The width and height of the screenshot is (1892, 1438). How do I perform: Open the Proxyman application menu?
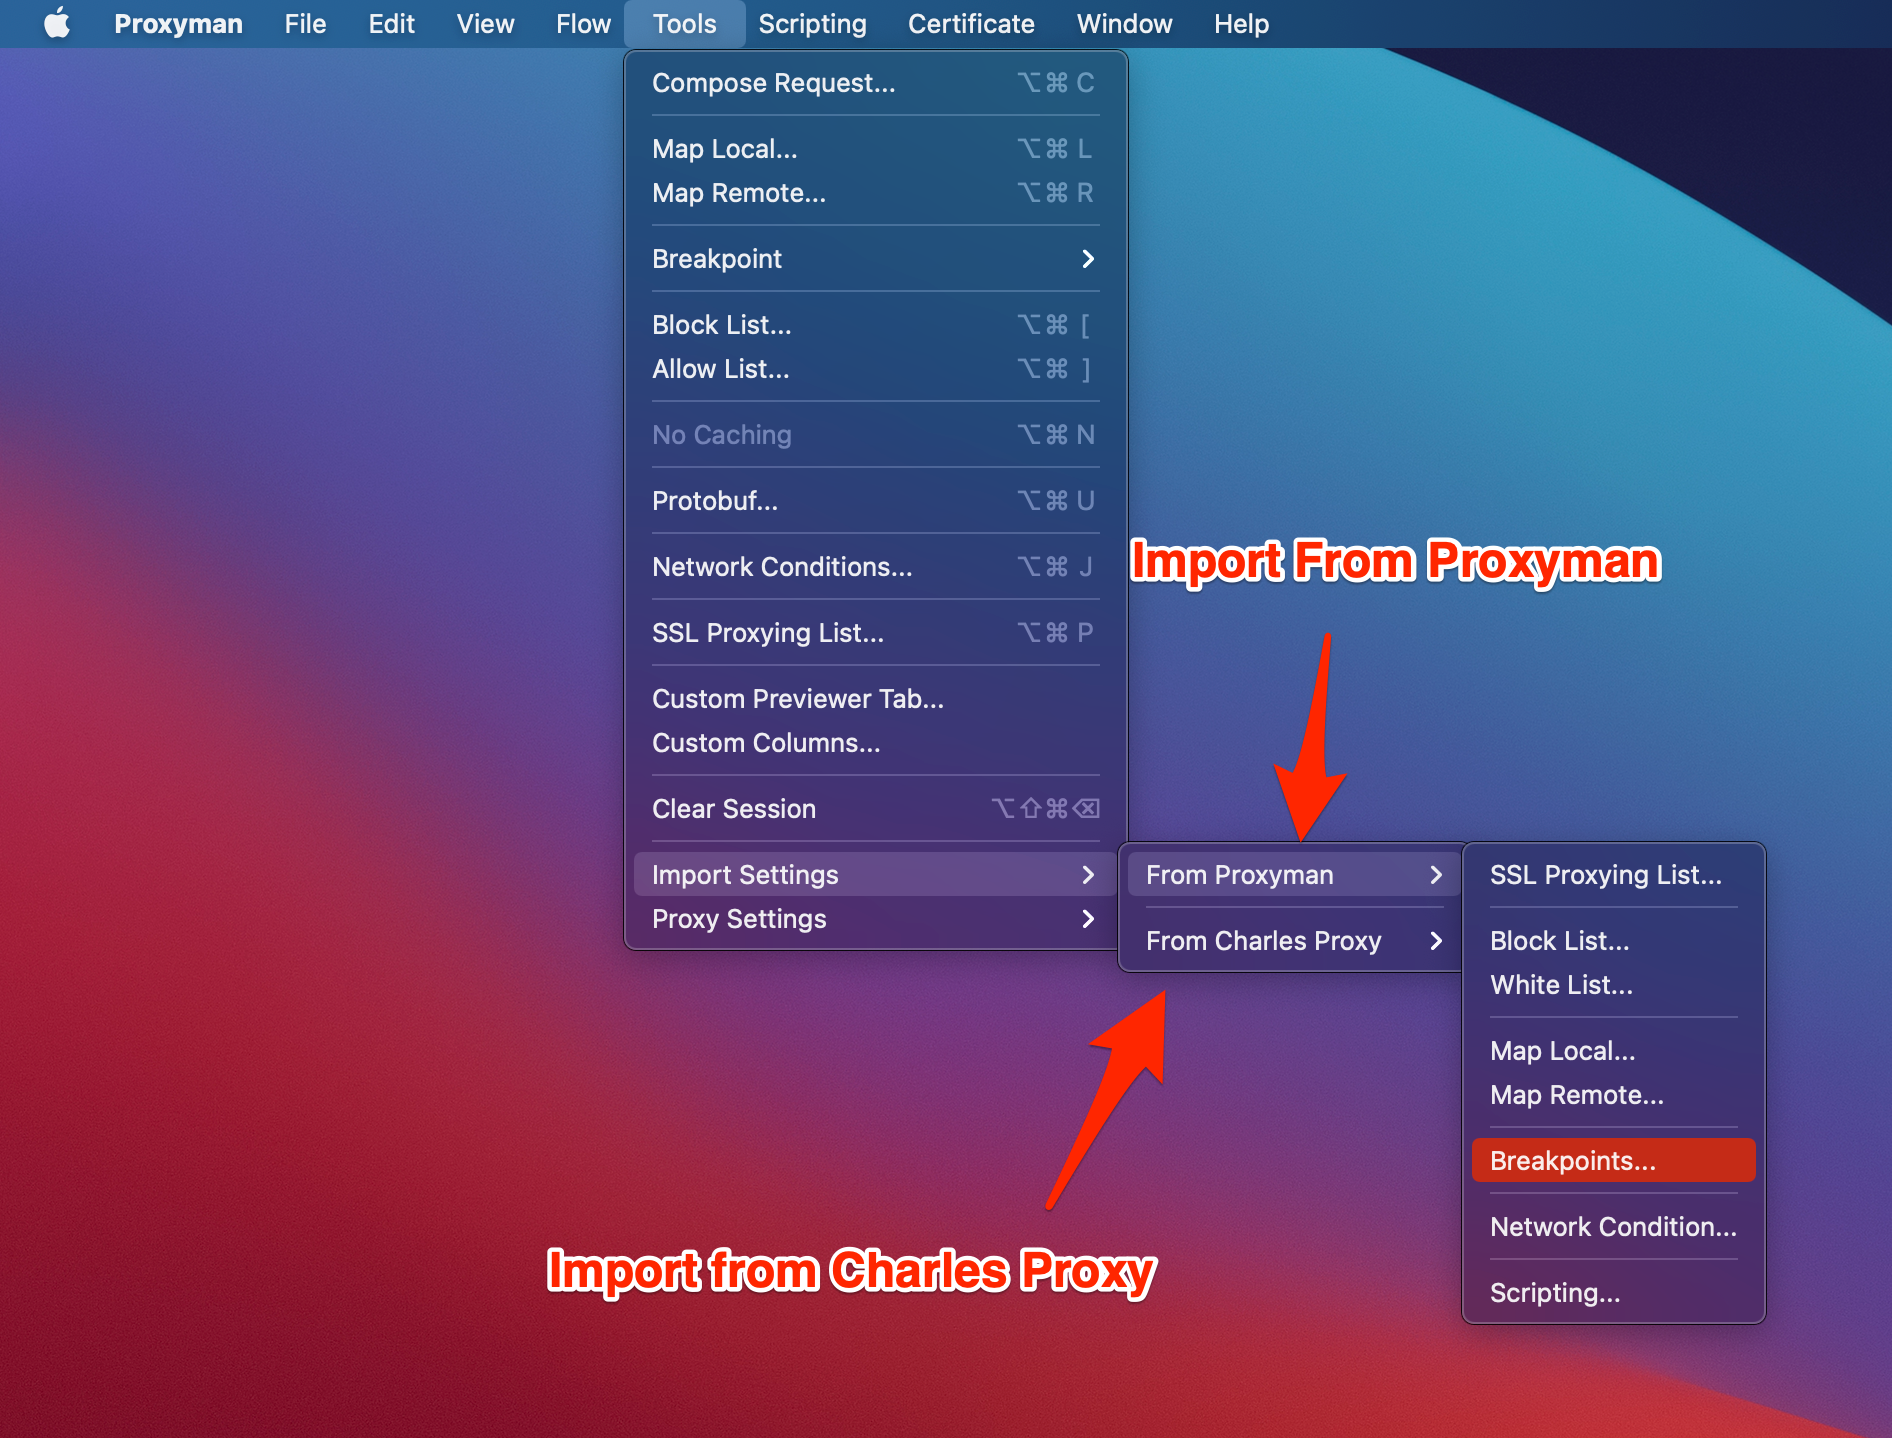pos(178,23)
